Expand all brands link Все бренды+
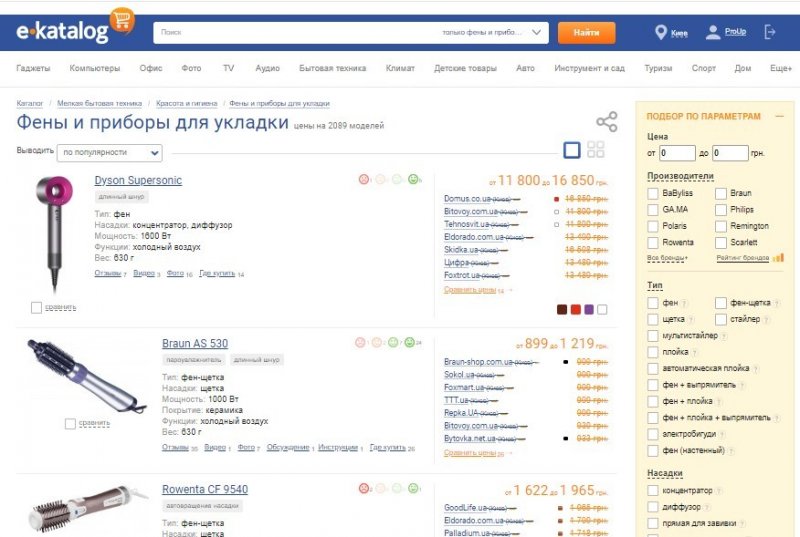The height and width of the screenshot is (537, 800). coord(667,258)
